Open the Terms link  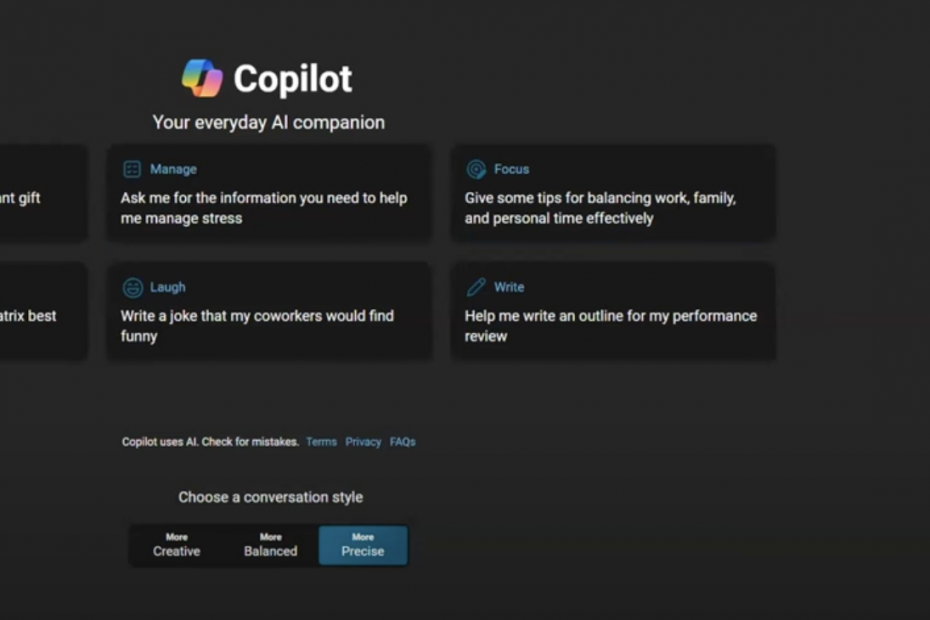pyautogui.click(x=321, y=442)
